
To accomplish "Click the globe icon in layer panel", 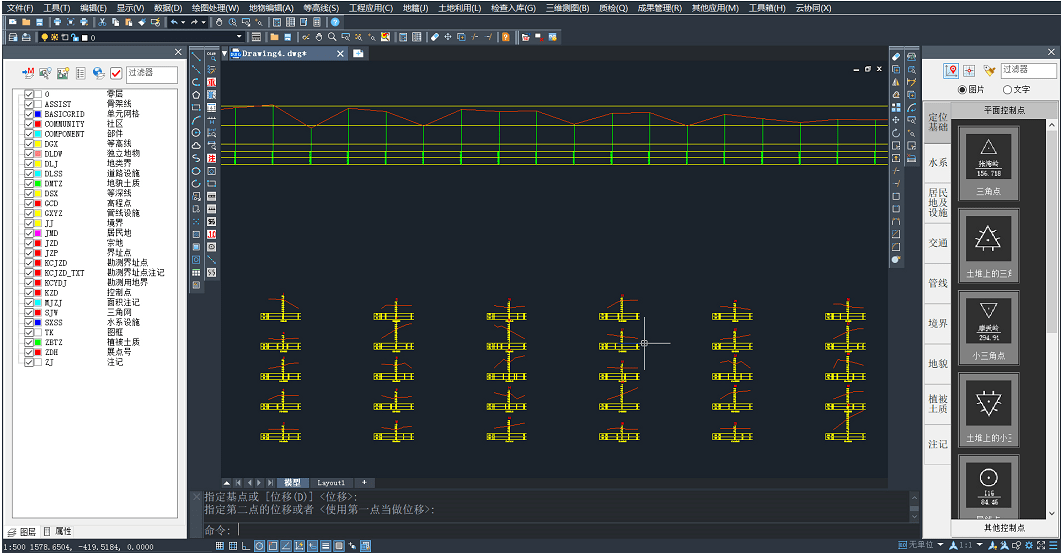I will [98, 73].
